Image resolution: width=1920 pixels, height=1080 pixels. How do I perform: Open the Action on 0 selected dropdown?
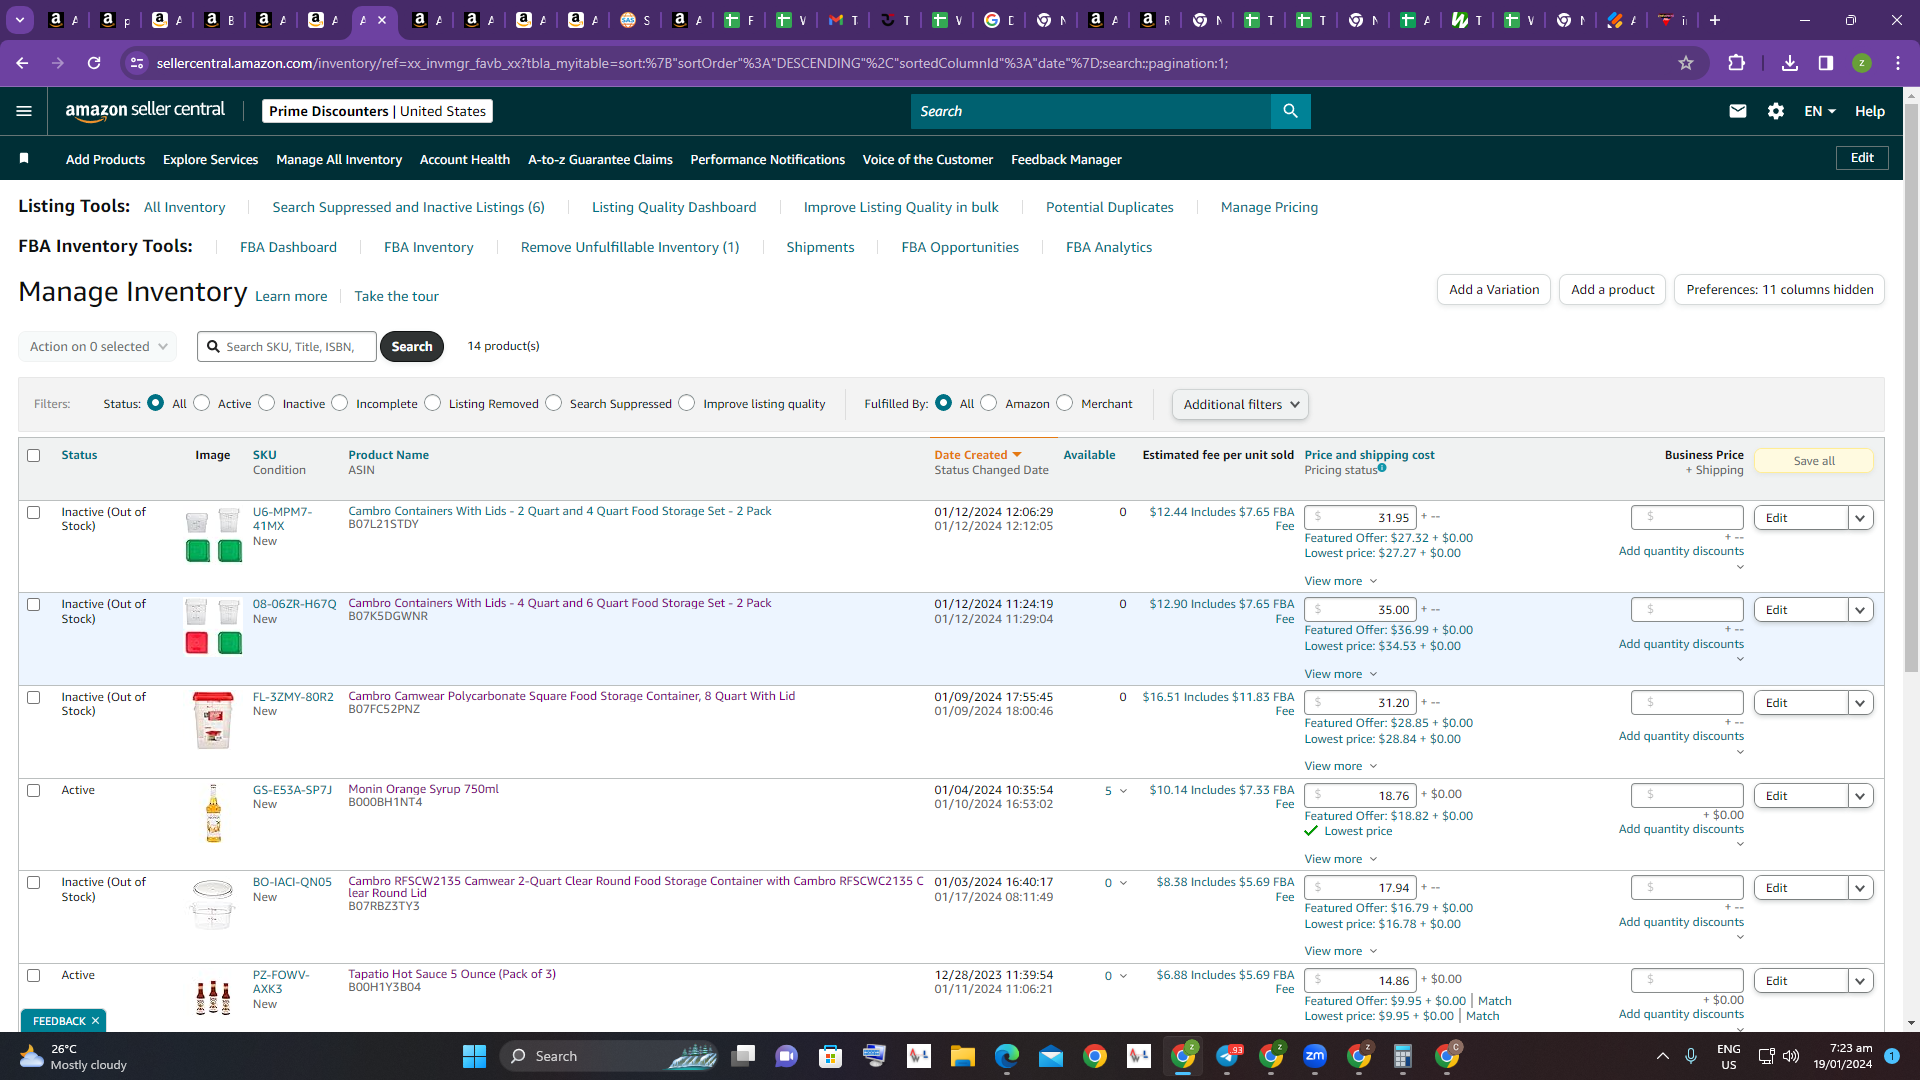coord(98,347)
